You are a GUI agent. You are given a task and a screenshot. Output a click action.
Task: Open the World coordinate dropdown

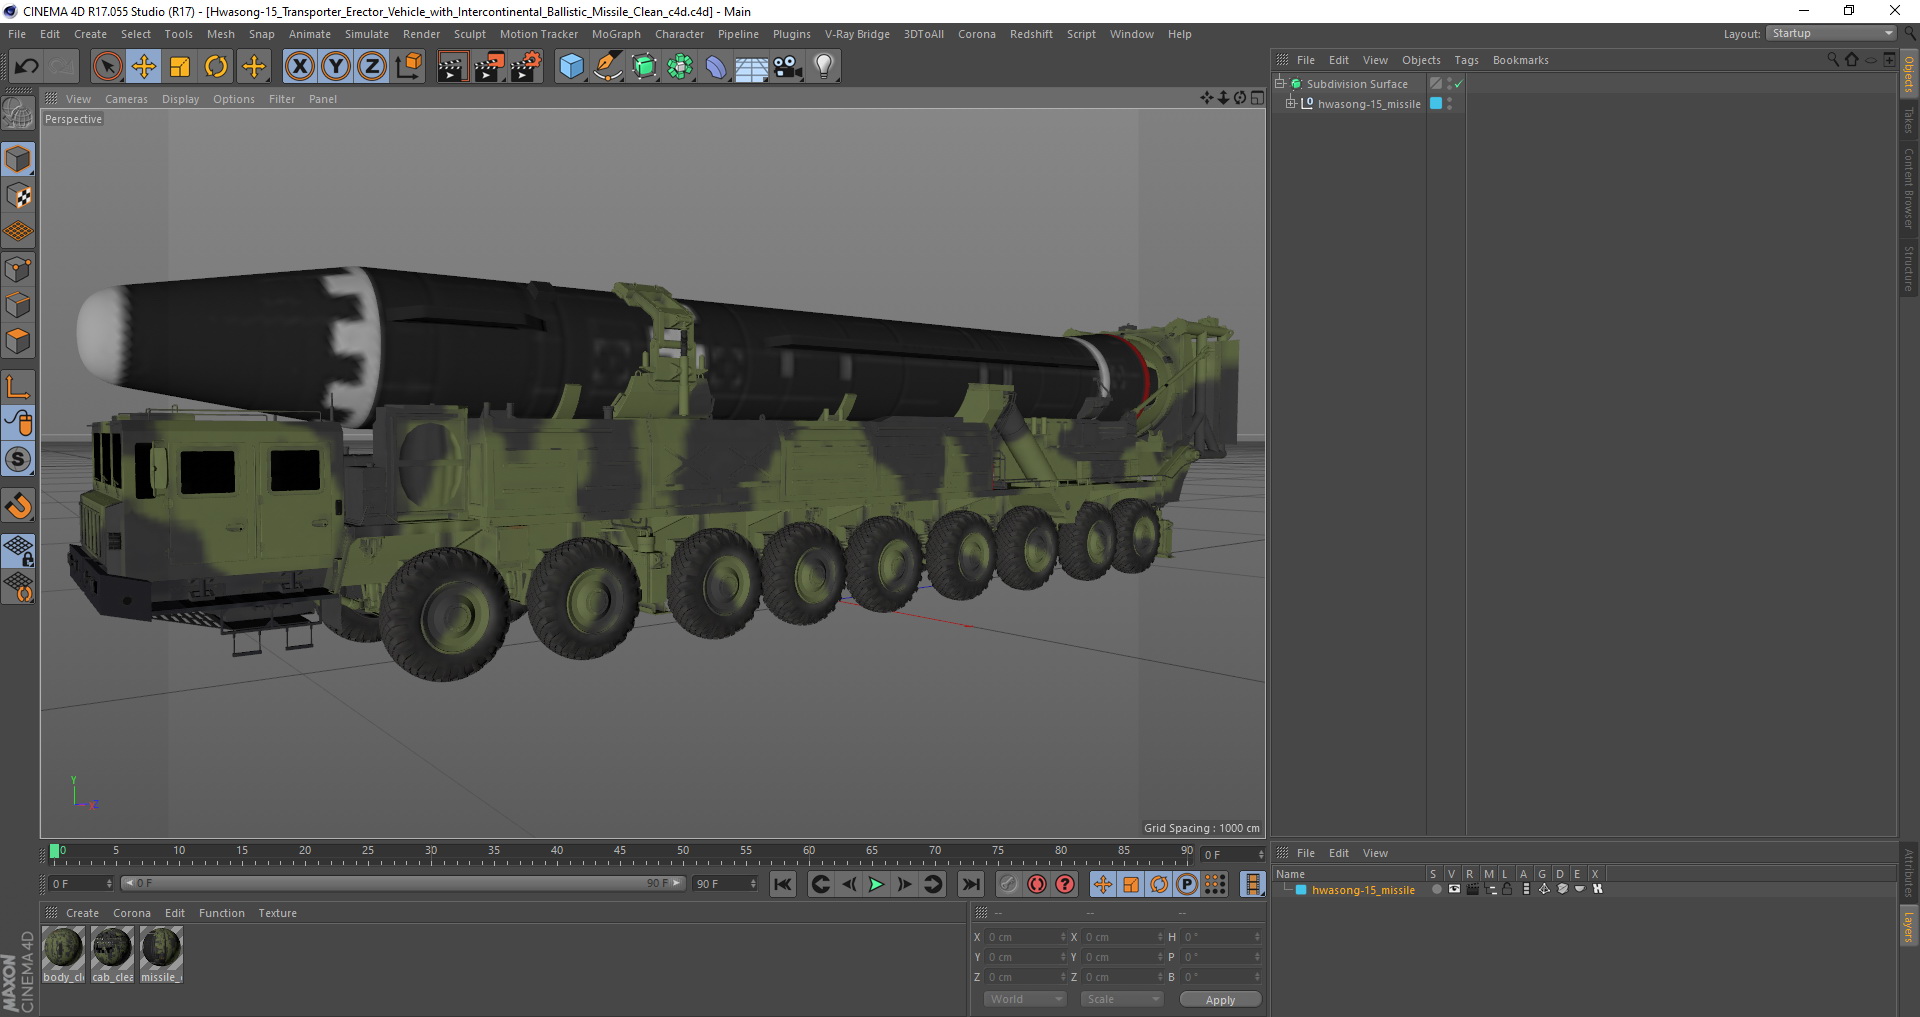[1025, 999]
